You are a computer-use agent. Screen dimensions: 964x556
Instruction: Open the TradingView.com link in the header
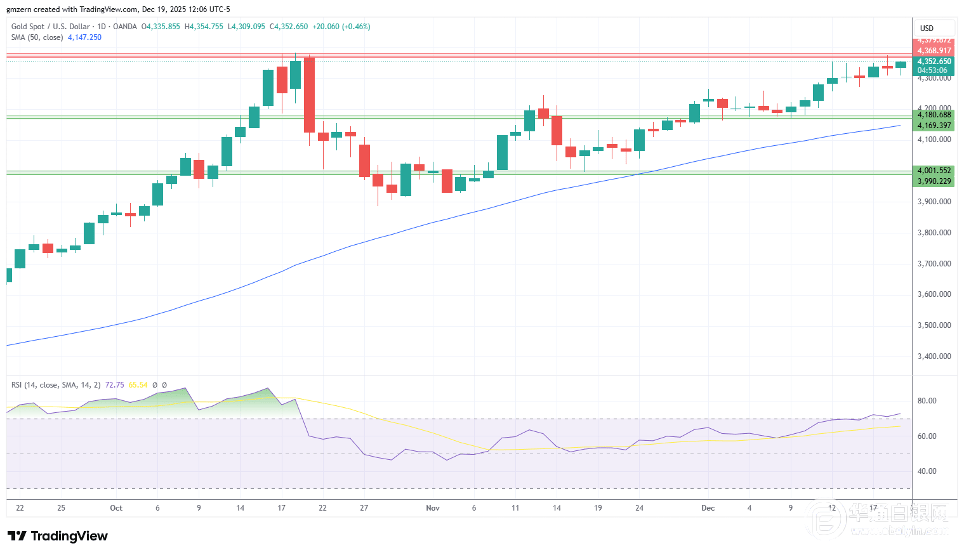tap(108, 9)
